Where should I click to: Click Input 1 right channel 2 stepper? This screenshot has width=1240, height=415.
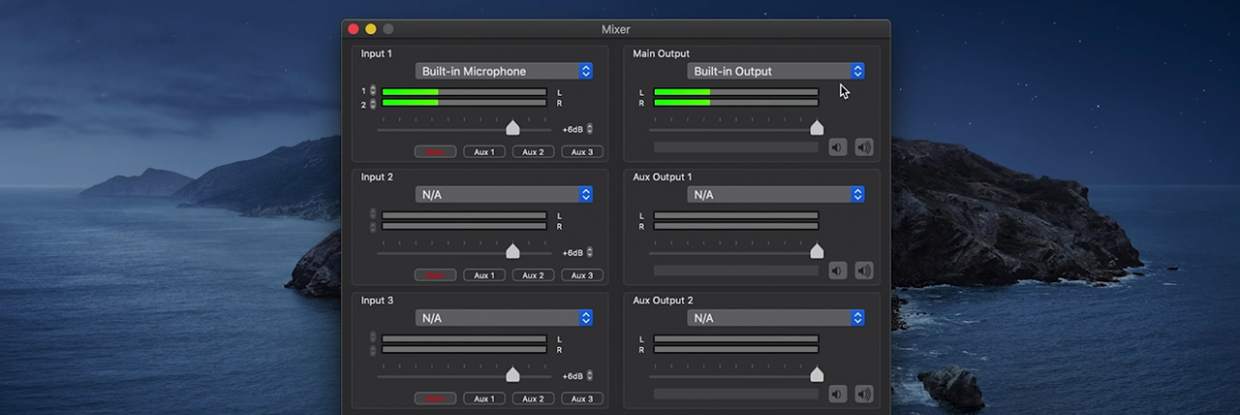click(373, 103)
